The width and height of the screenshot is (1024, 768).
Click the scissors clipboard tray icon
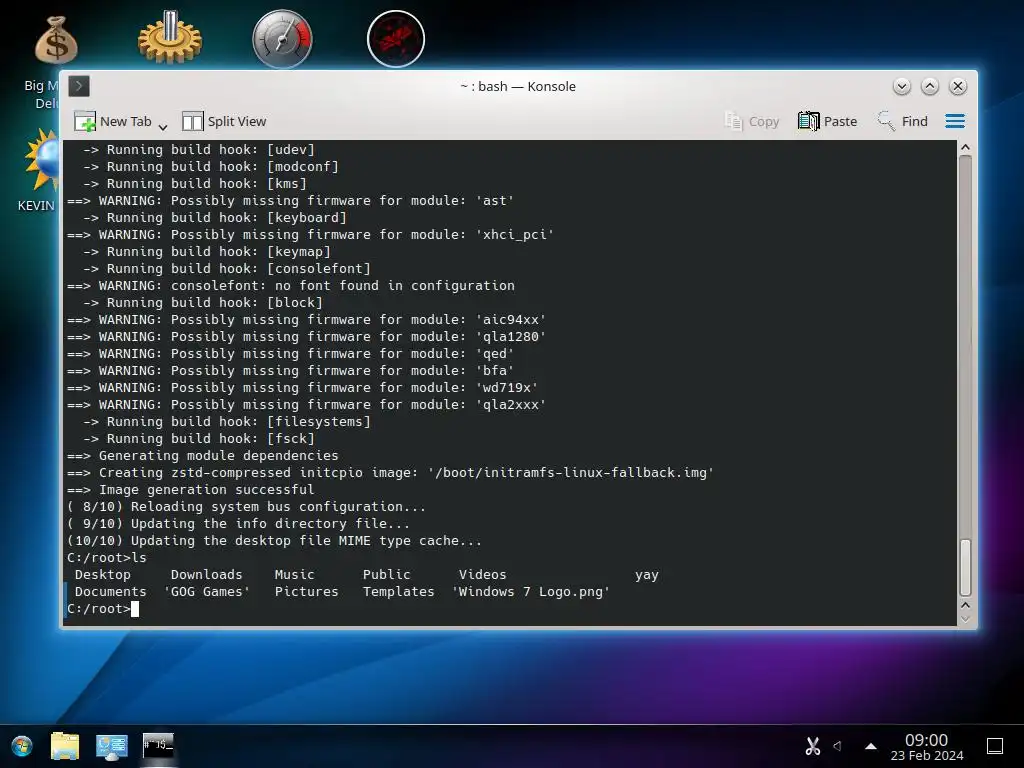pyautogui.click(x=812, y=746)
